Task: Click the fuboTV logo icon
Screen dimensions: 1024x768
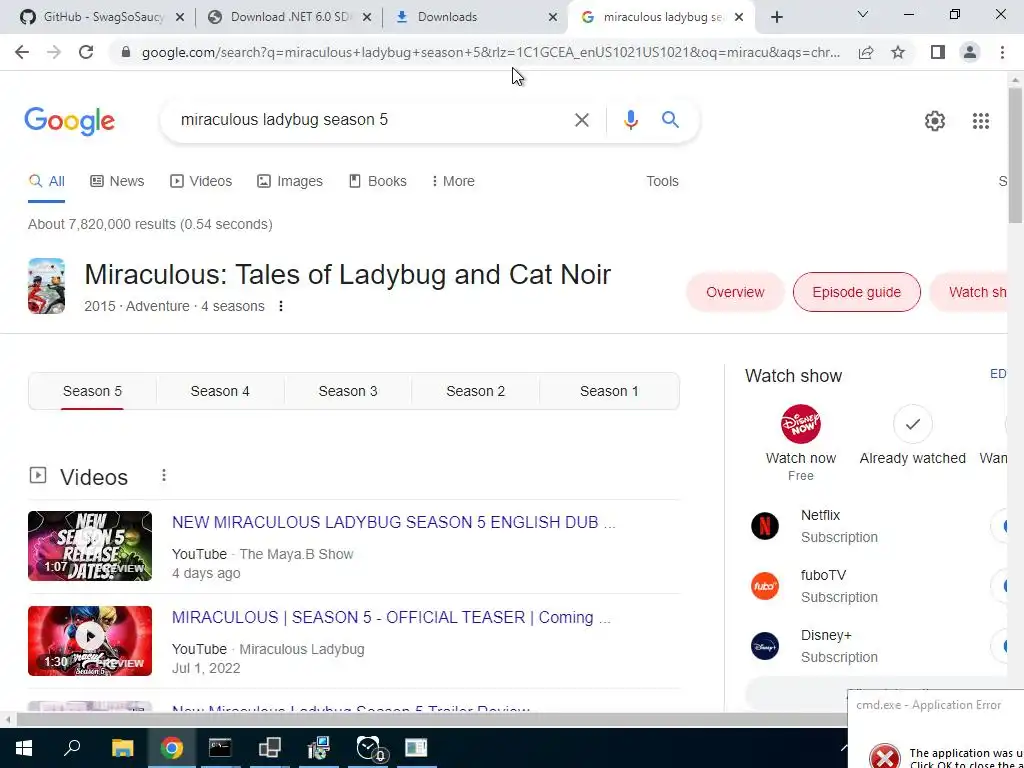Action: pyautogui.click(x=765, y=586)
